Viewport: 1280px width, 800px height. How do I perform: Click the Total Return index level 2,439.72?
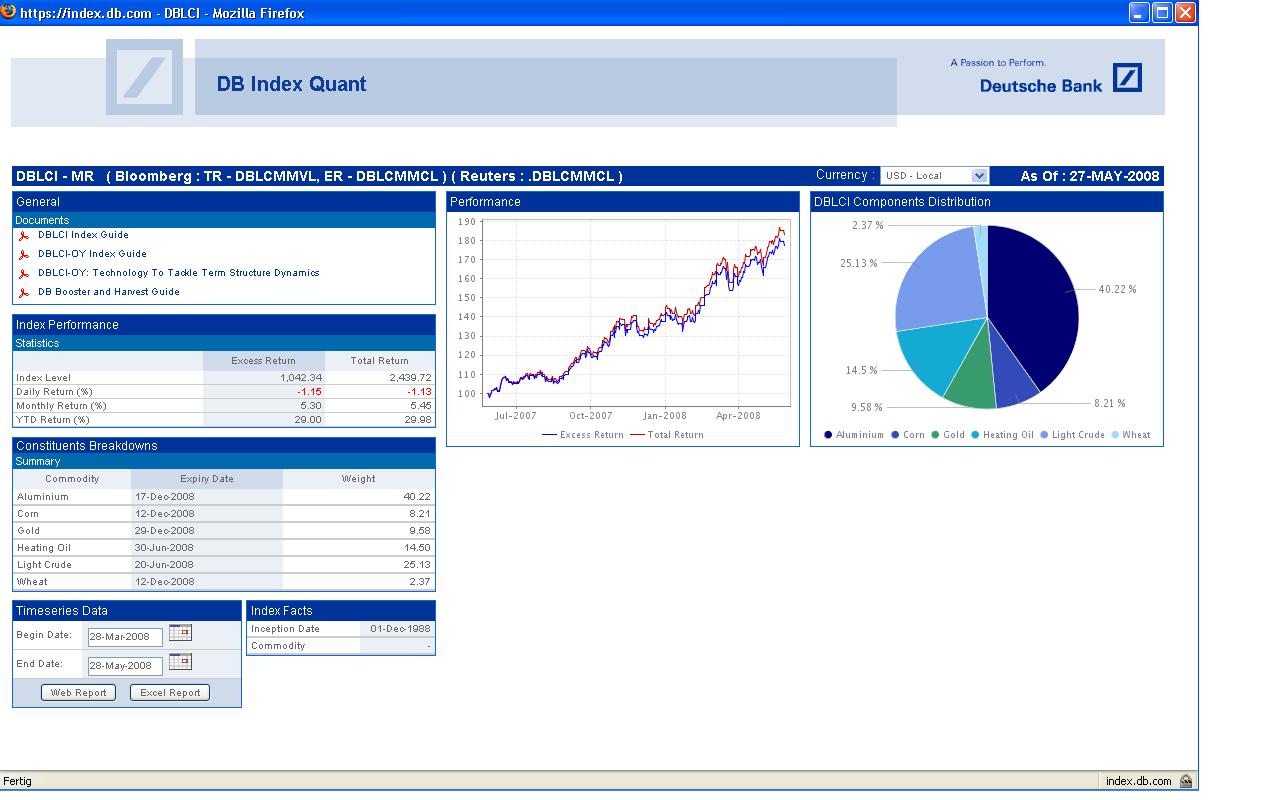coord(410,378)
